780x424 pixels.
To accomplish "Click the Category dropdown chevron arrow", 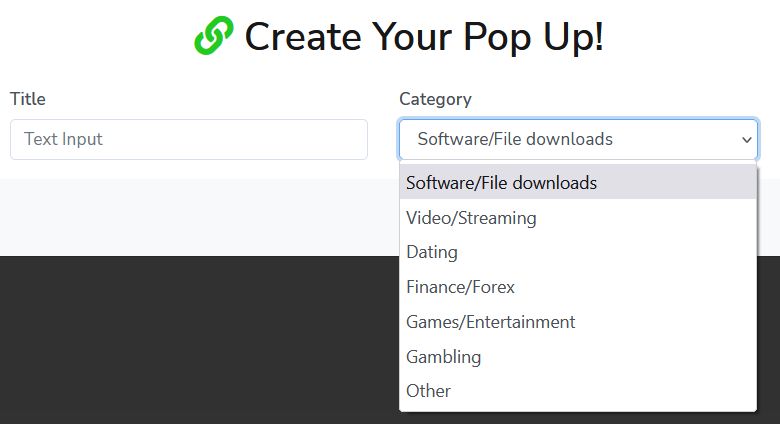I will click(746, 140).
